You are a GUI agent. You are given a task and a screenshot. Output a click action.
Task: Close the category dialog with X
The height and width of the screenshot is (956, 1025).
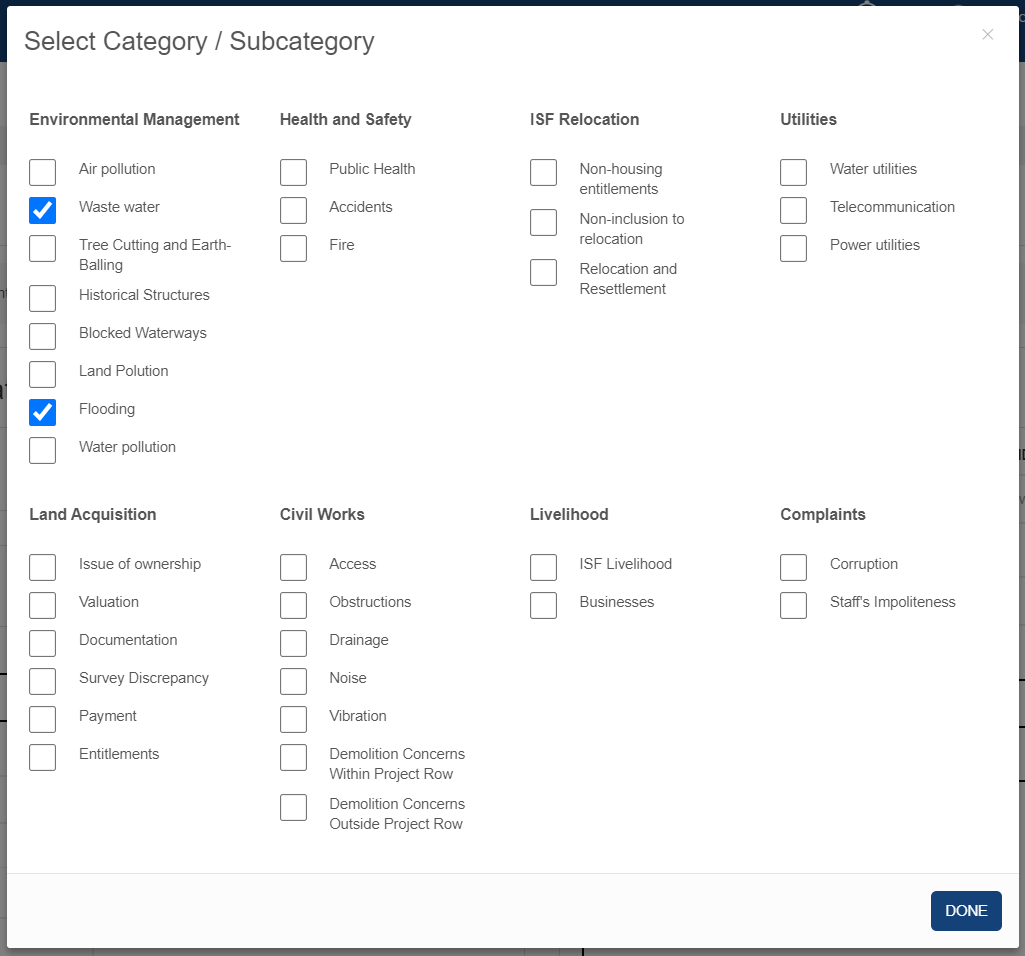987,35
